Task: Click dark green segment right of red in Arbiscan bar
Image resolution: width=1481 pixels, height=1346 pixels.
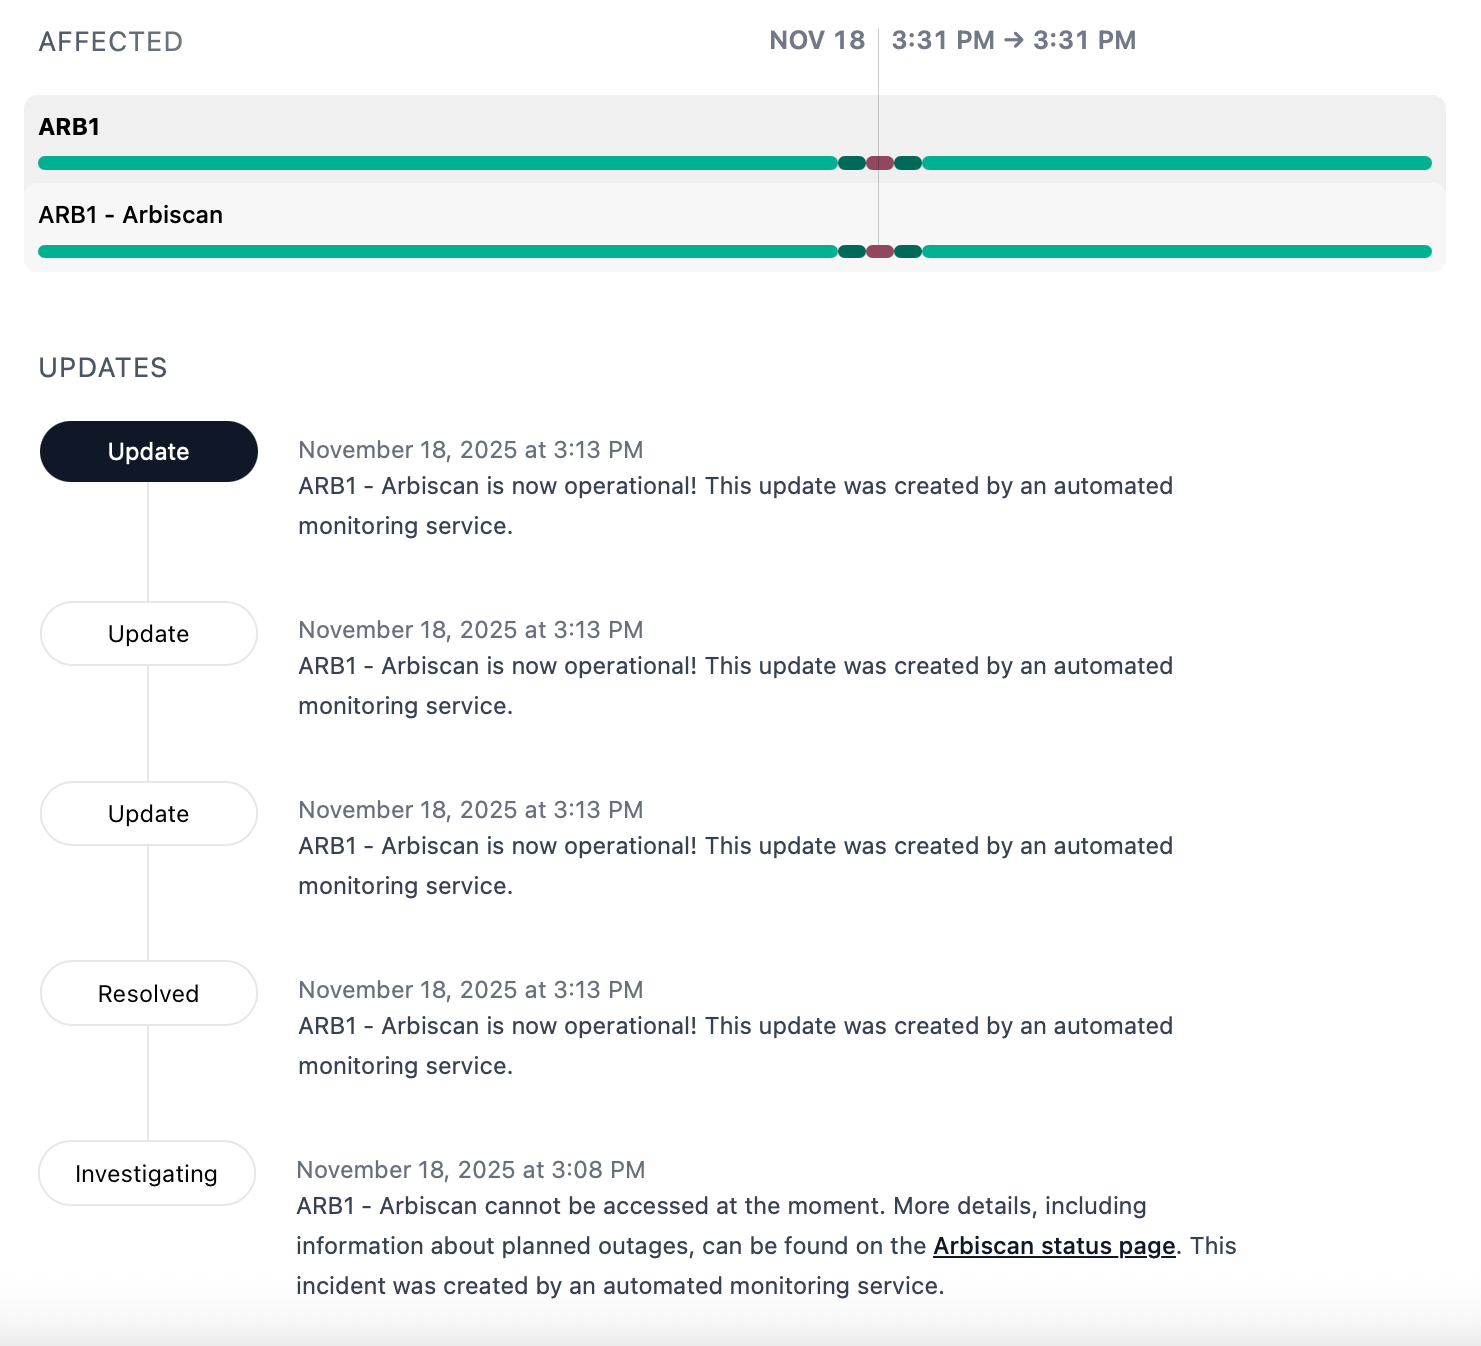Action: pos(908,251)
